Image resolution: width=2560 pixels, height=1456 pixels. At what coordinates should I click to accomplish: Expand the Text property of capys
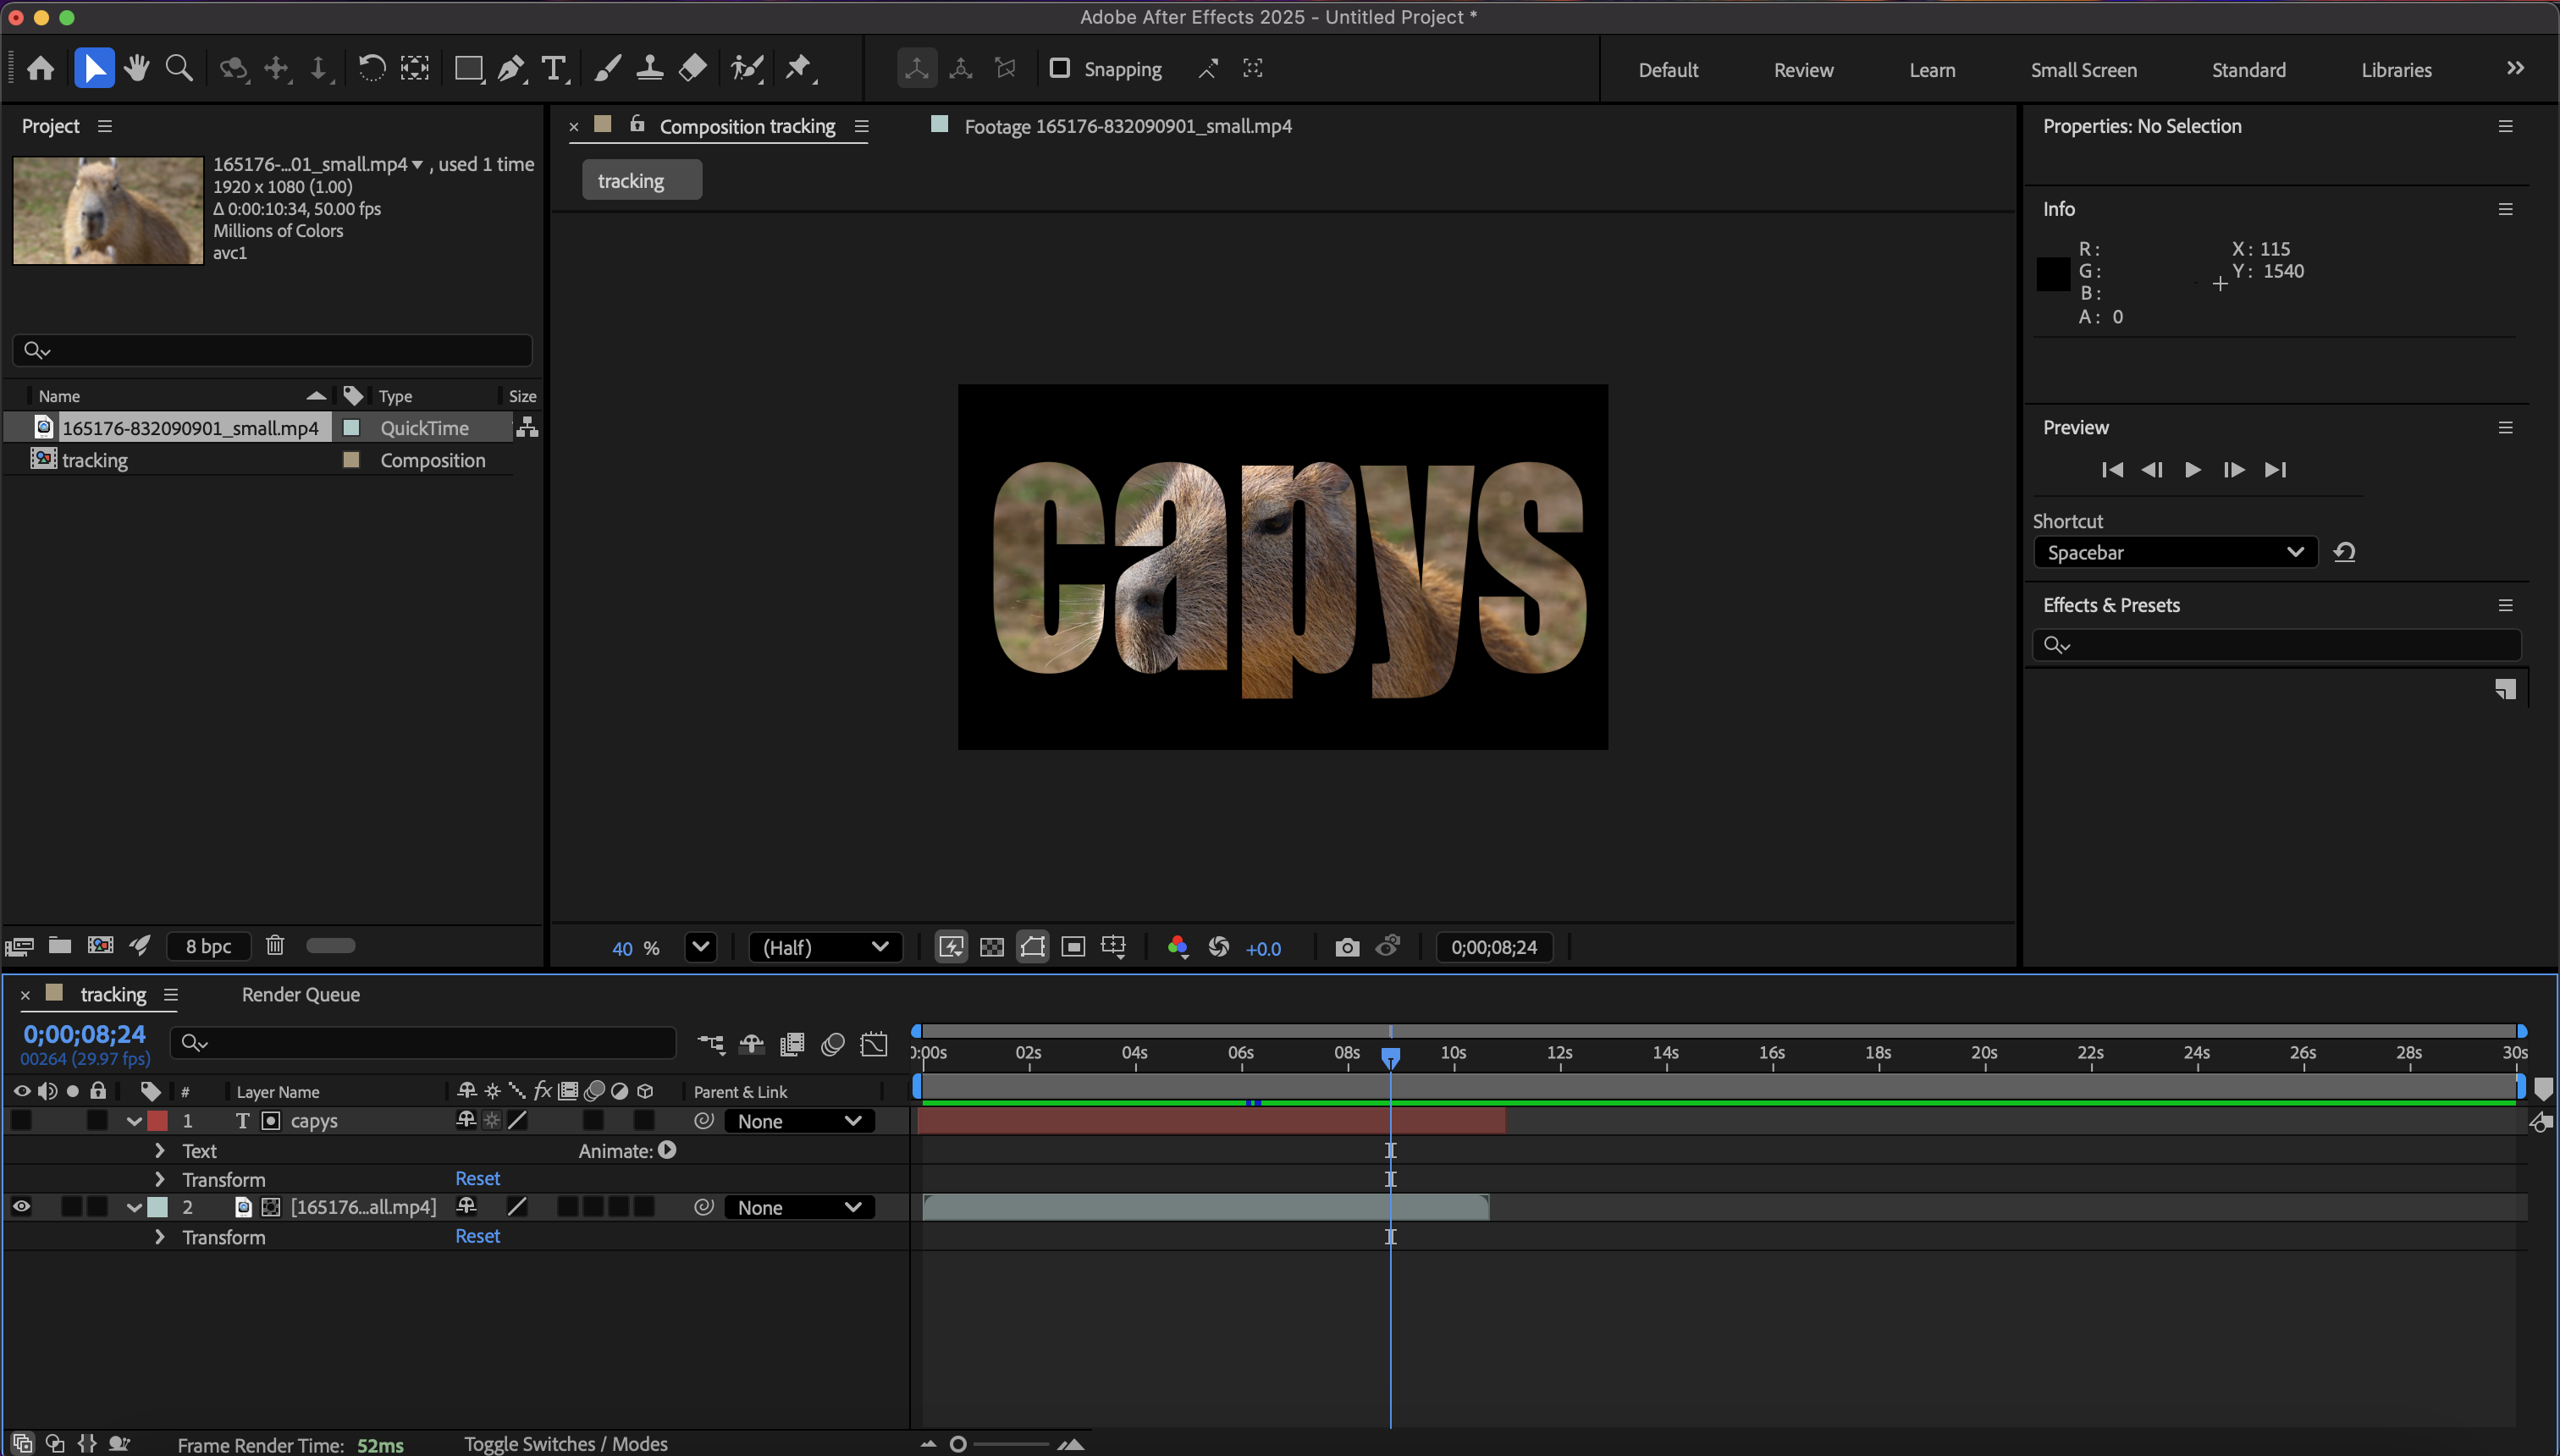pyautogui.click(x=160, y=1151)
